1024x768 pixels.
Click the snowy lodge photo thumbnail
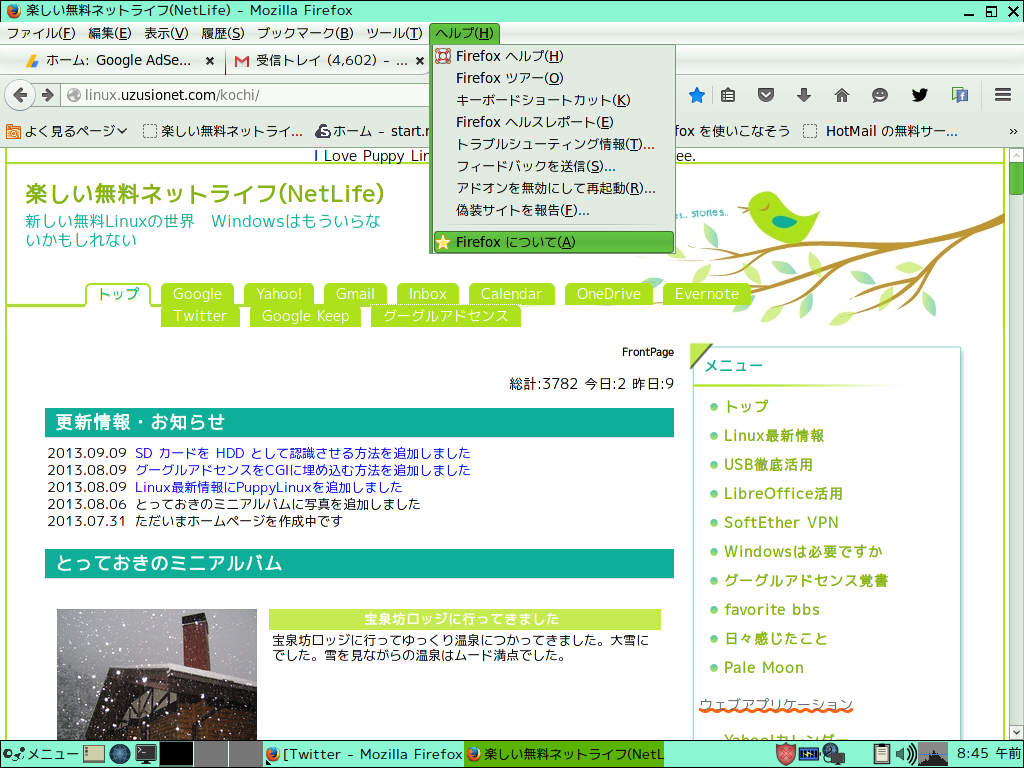[157, 675]
